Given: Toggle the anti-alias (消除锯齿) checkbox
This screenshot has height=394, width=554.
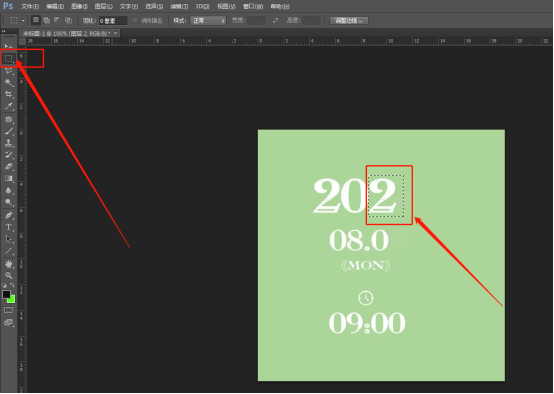Looking at the screenshot, I should click(135, 20).
